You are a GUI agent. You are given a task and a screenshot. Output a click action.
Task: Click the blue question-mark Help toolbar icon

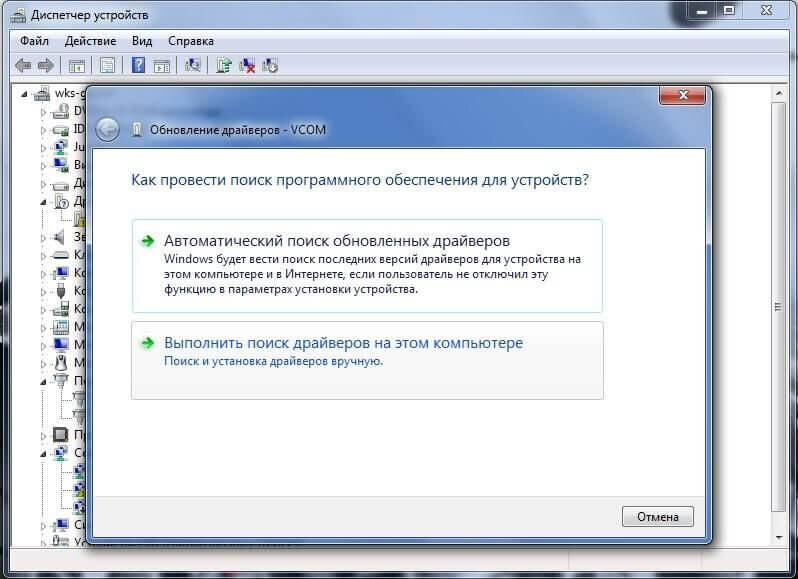pyautogui.click(x=138, y=65)
